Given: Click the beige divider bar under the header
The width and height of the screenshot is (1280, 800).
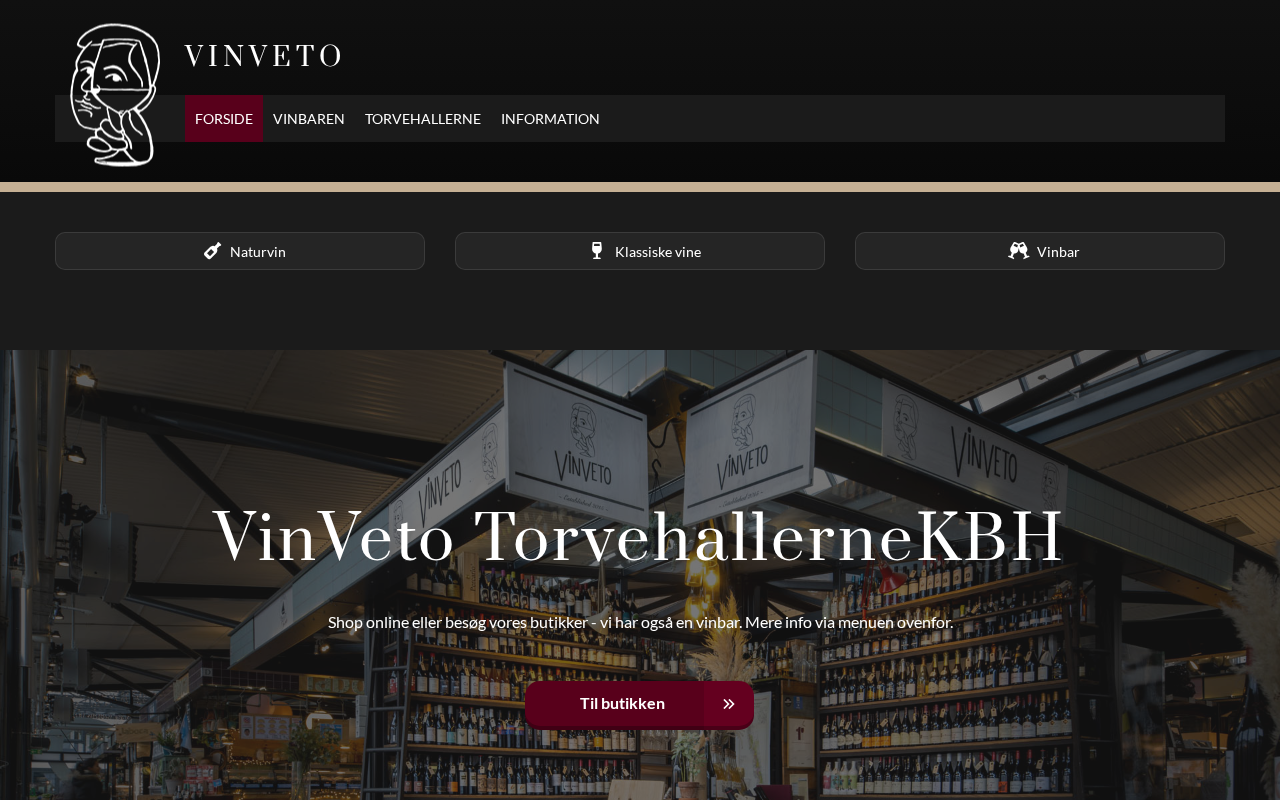Looking at the screenshot, I should 640,187.
